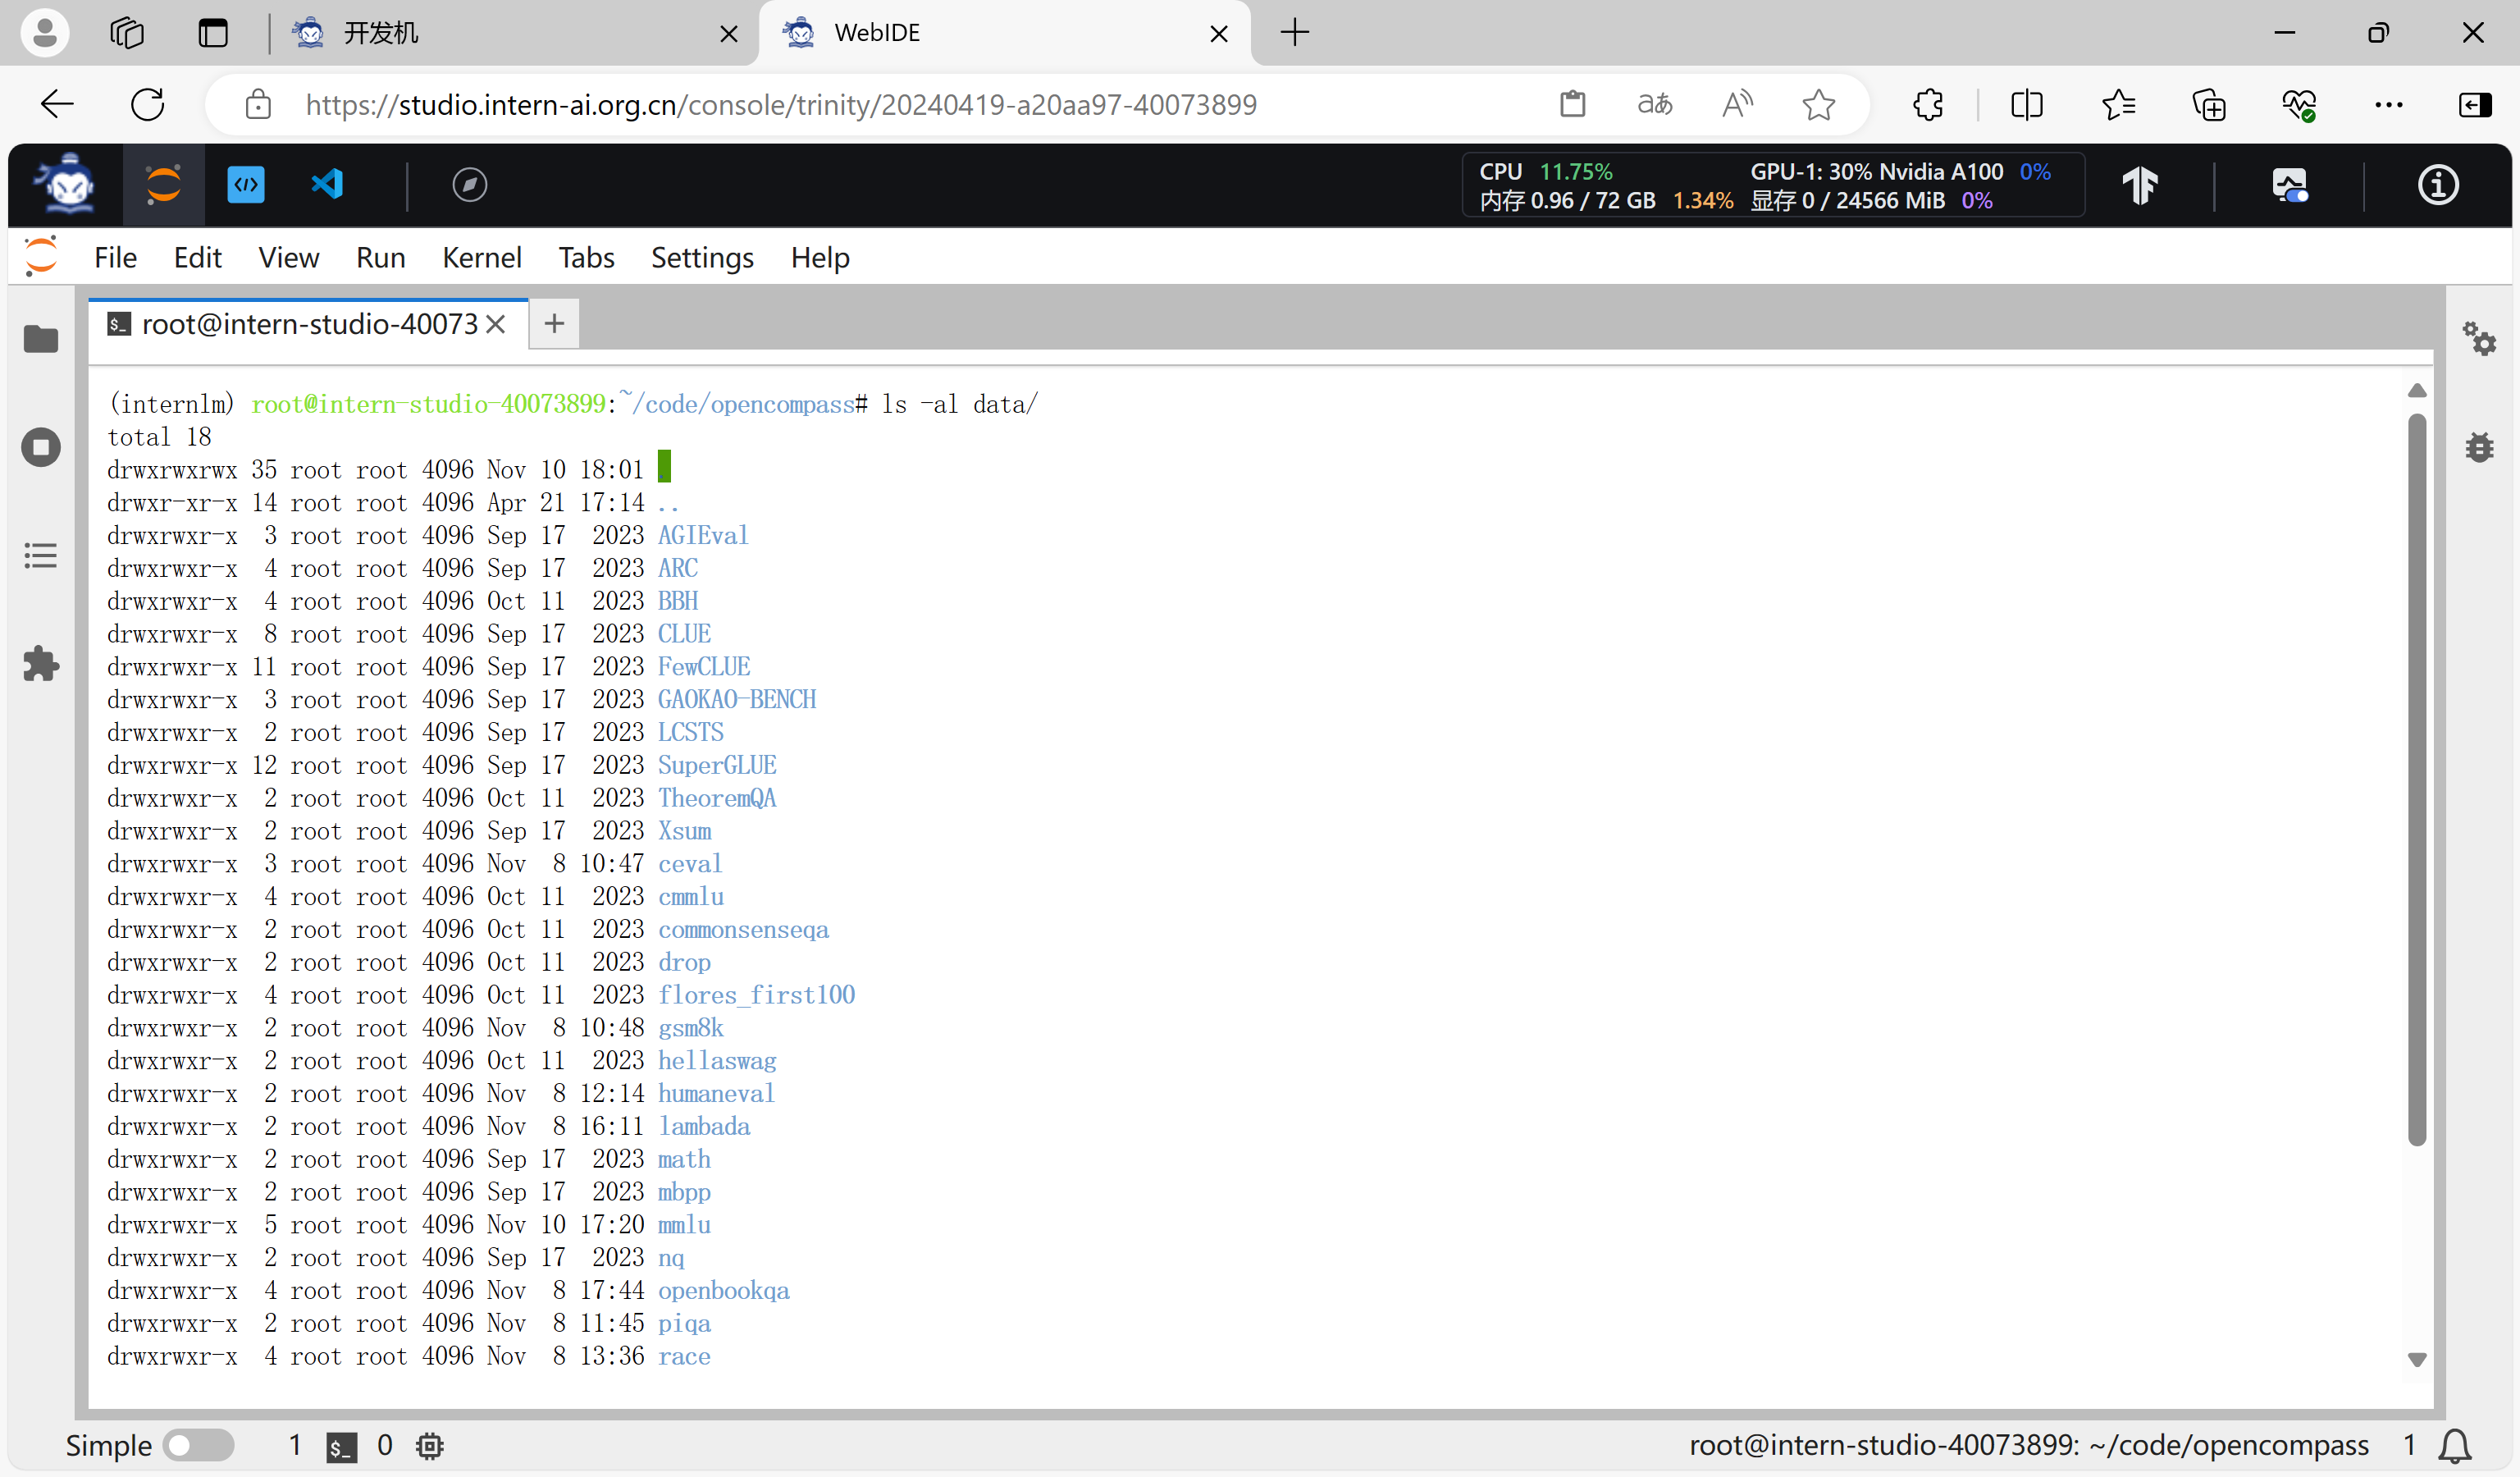Click the terminal scrollbar up arrow

coord(2417,391)
